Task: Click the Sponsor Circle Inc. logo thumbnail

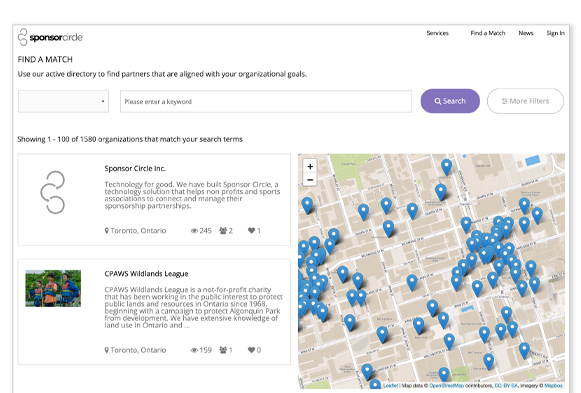Action: pyautogui.click(x=53, y=192)
